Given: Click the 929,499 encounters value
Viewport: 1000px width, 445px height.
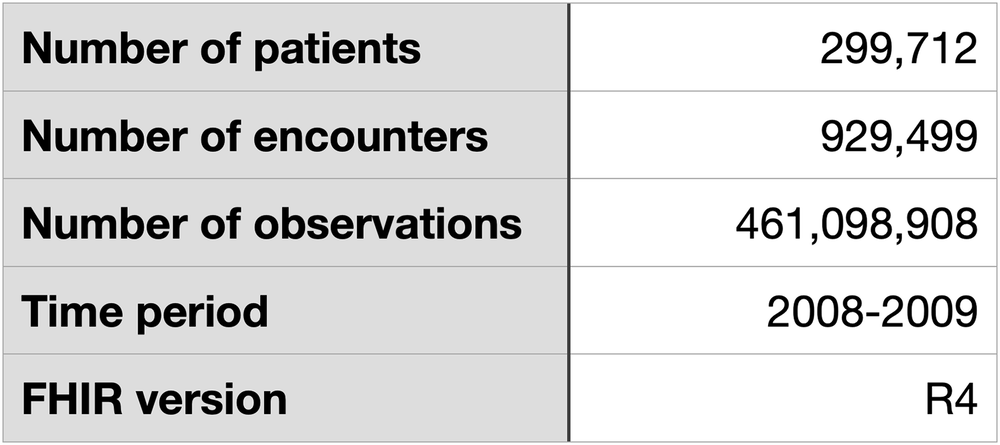Looking at the screenshot, I should click(x=898, y=136).
